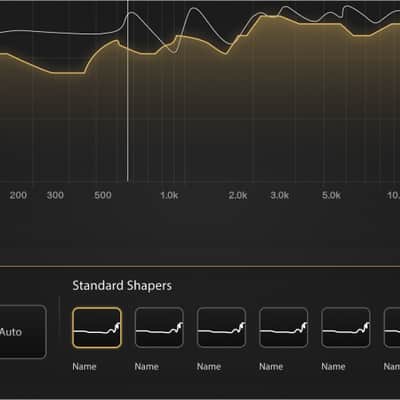
Task: Click the Name label under first preset
Action: click(84, 367)
